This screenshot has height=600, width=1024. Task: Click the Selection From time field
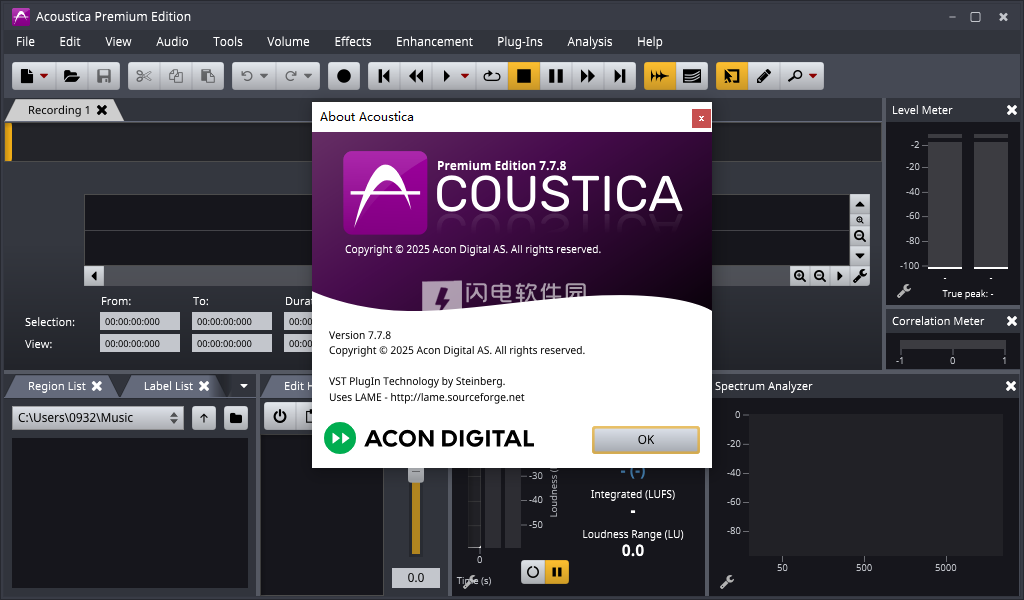click(x=140, y=321)
